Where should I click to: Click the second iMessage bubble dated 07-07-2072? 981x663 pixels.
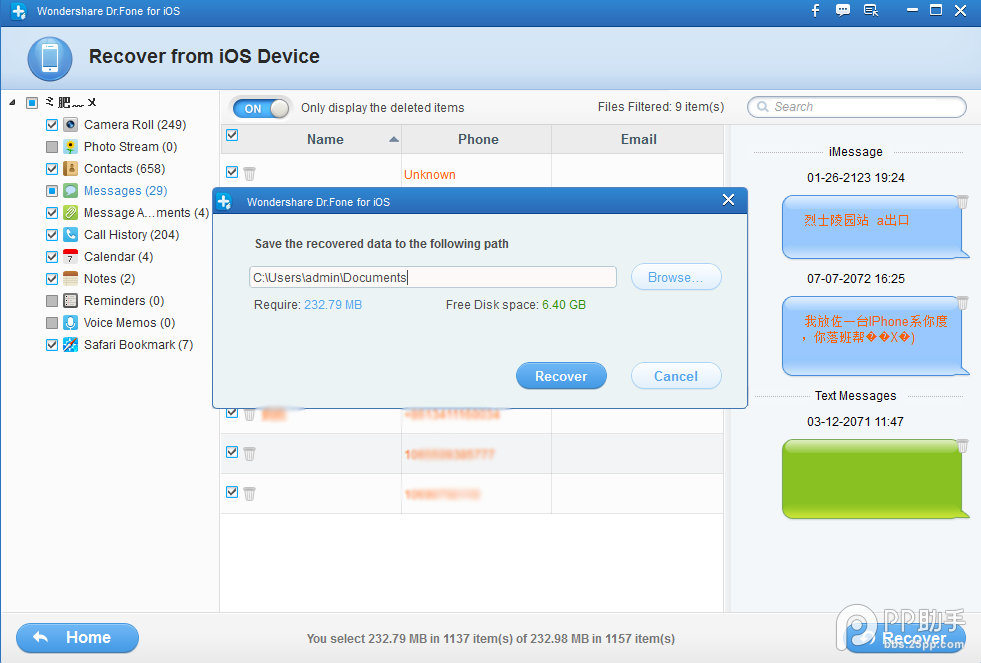tap(873, 336)
